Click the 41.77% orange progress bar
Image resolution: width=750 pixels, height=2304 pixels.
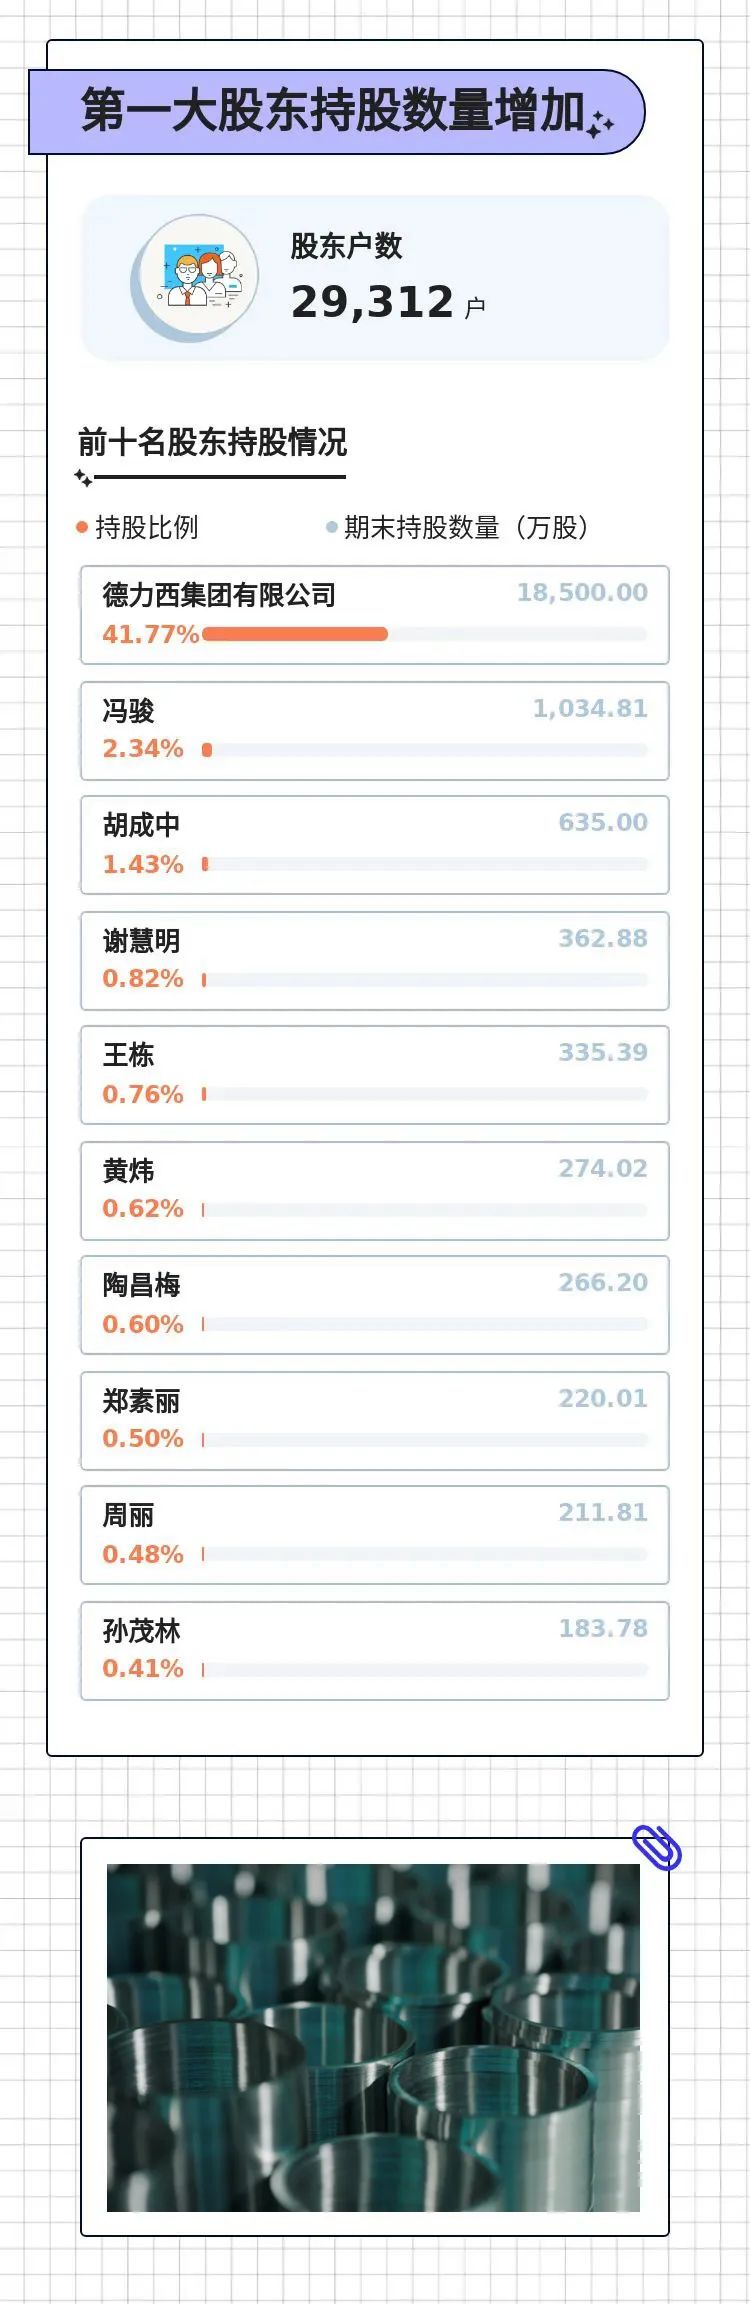pos(295,634)
